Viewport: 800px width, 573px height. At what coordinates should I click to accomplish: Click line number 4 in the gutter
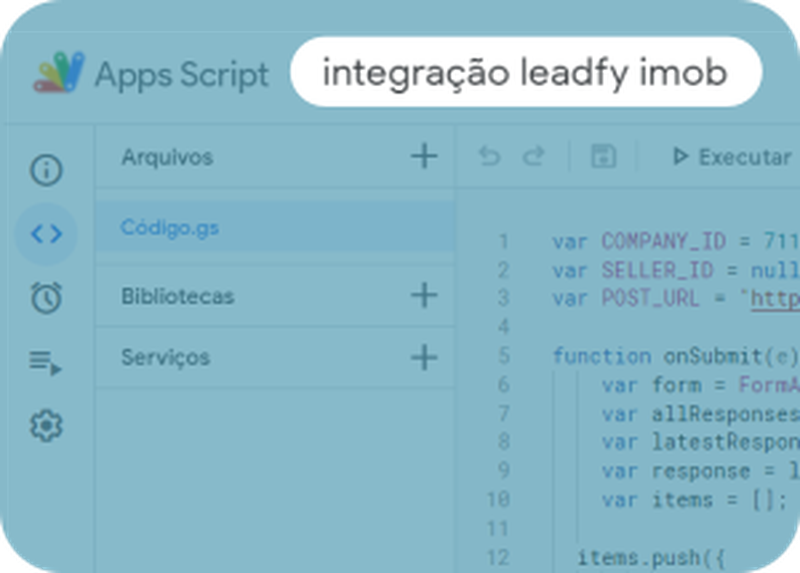coord(504,327)
